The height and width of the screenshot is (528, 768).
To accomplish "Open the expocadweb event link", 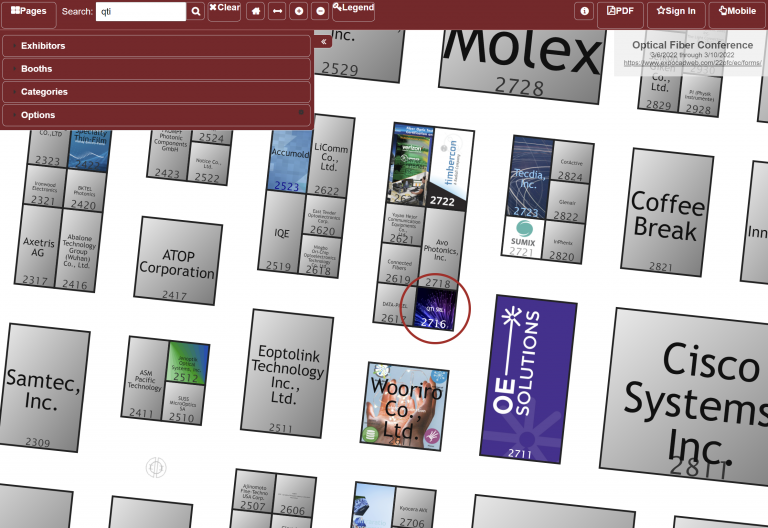I will (x=692, y=63).
